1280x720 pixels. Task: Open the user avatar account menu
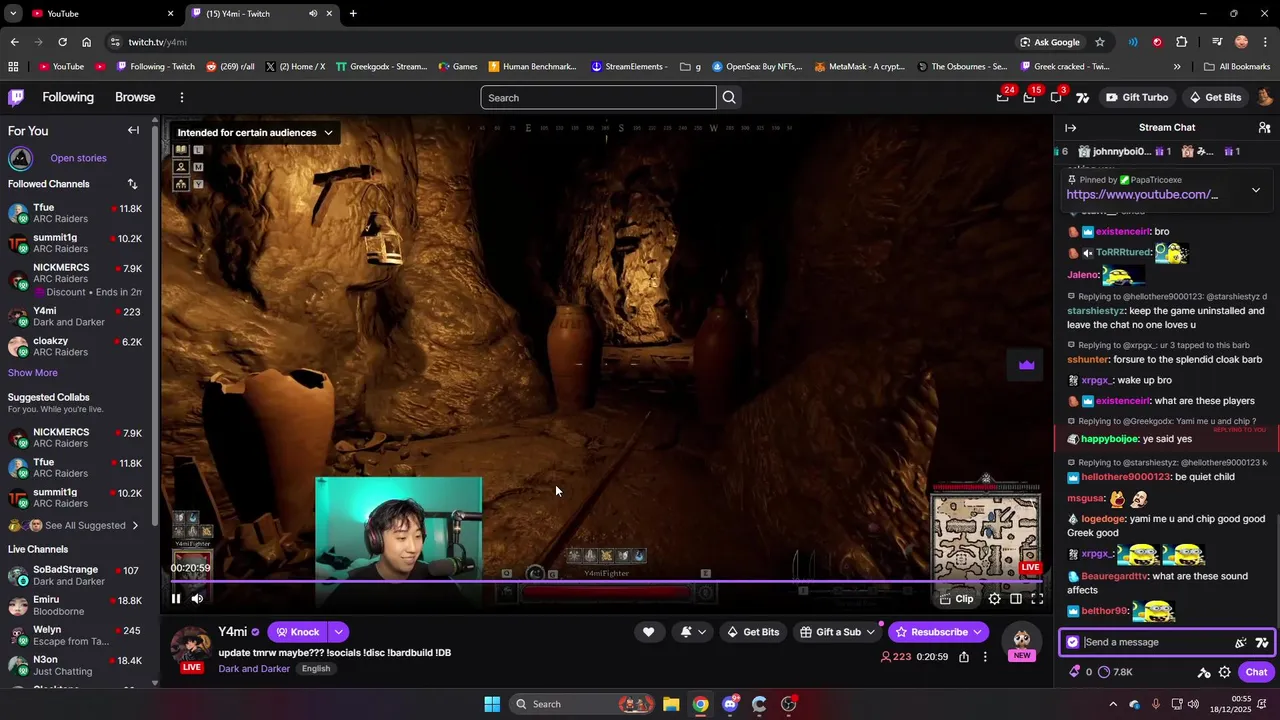(1264, 98)
